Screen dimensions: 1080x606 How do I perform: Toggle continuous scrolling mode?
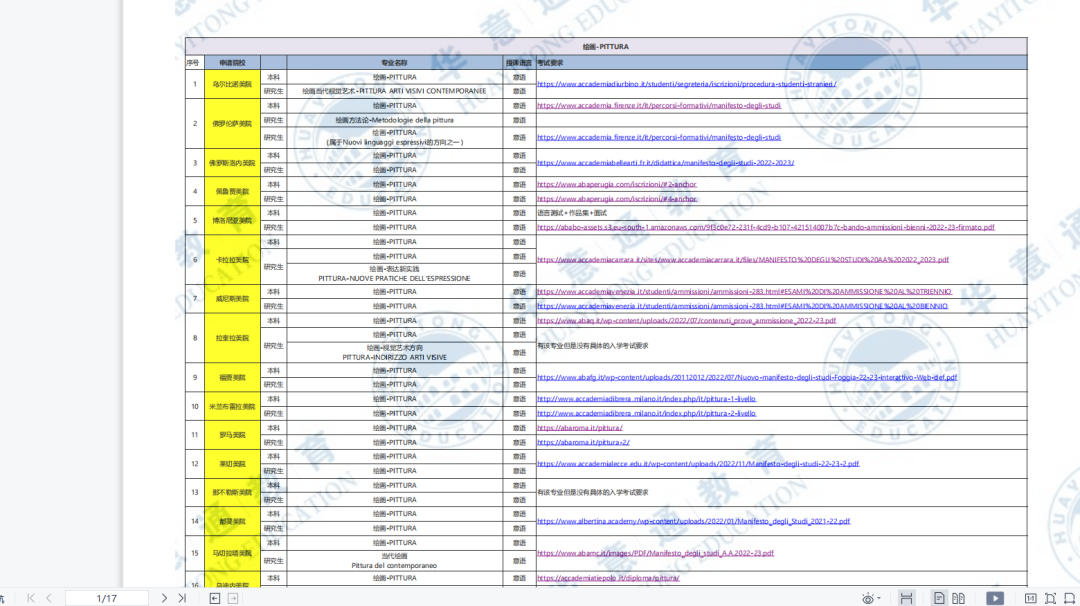coord(906,598)
